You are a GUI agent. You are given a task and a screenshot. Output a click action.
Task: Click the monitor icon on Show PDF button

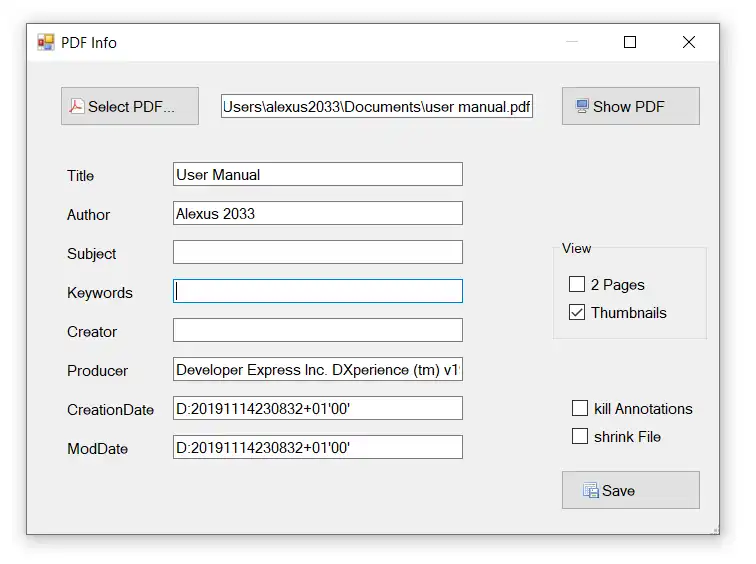pos(582,106)
